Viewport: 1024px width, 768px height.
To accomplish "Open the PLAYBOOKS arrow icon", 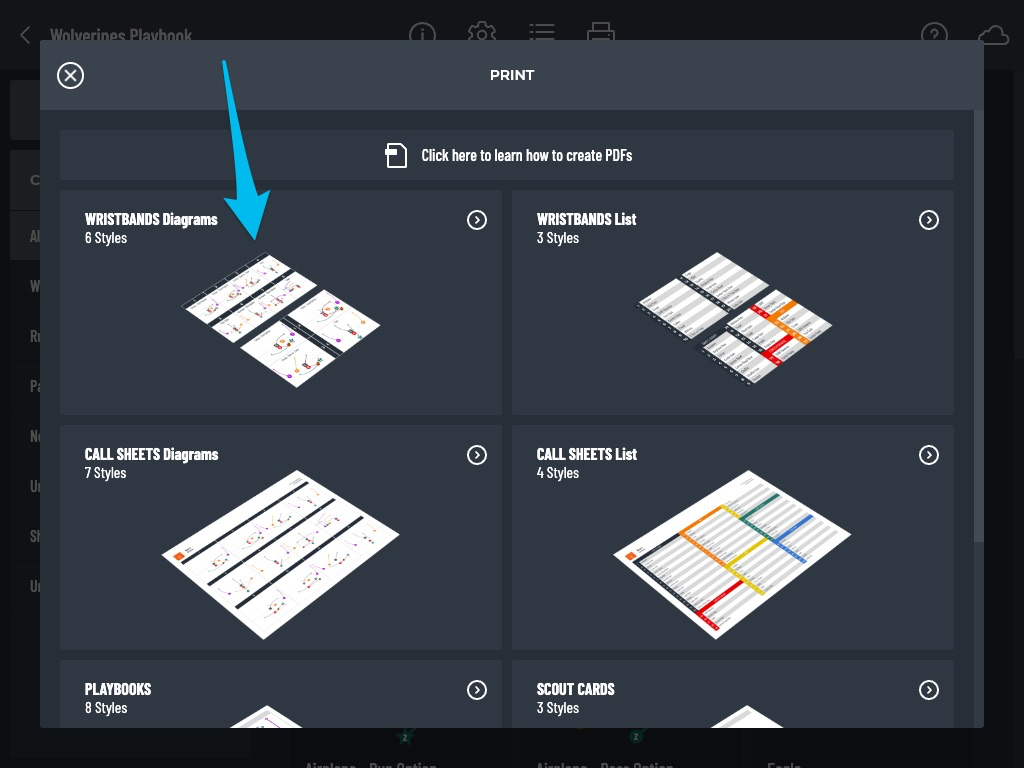I will pos(477,690).
